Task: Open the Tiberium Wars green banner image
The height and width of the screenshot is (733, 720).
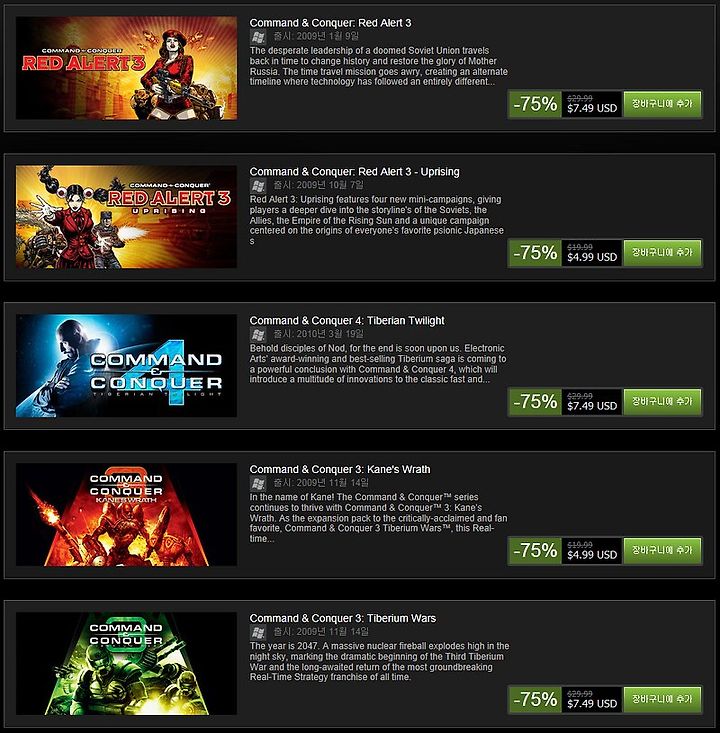Action: [126, 664]
